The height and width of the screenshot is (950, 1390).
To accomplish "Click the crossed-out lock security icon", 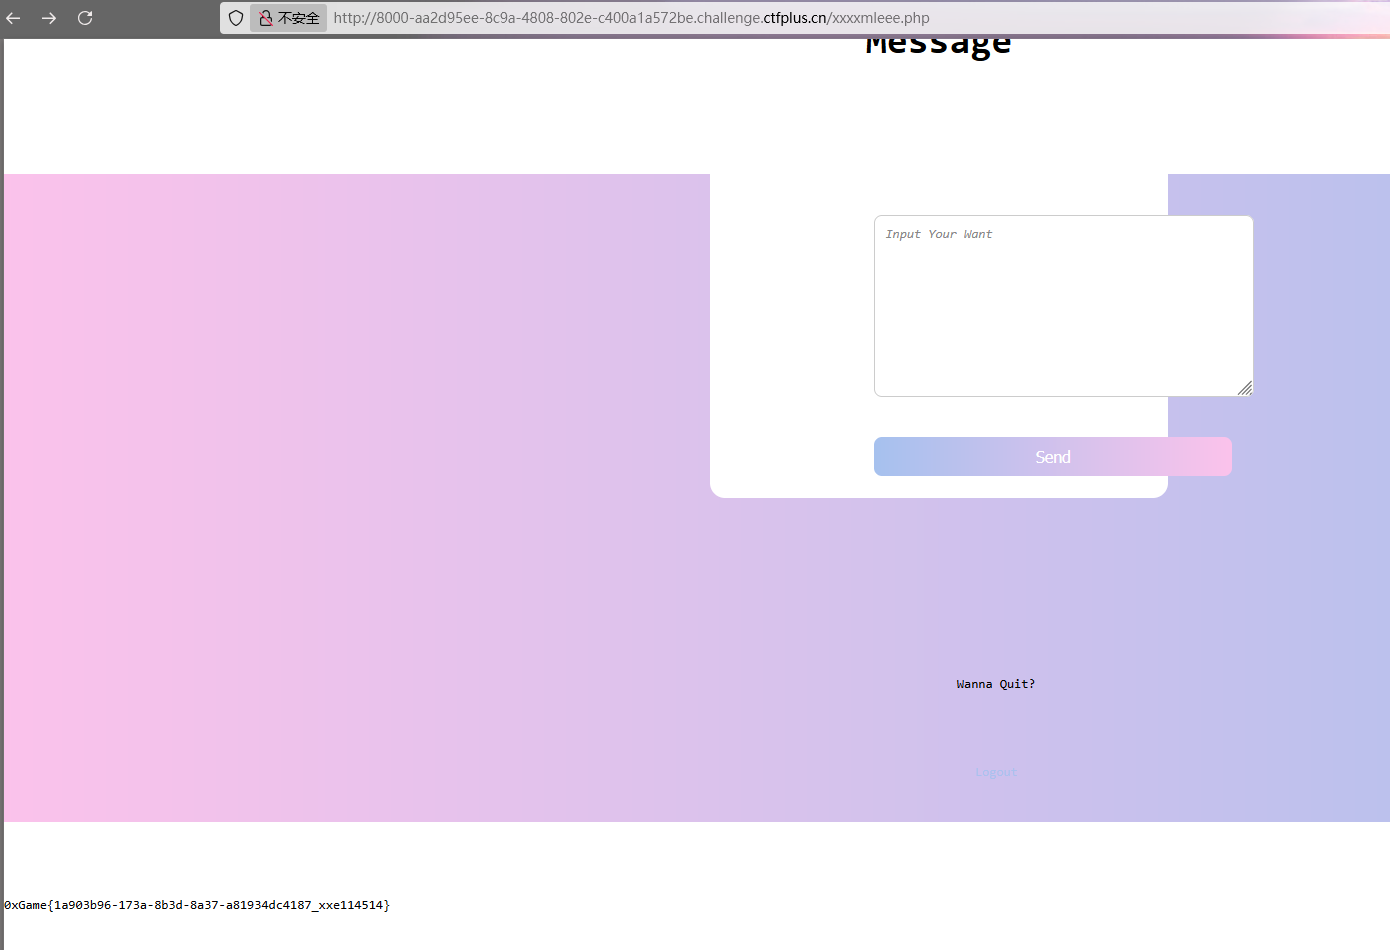I will point(266,18).
